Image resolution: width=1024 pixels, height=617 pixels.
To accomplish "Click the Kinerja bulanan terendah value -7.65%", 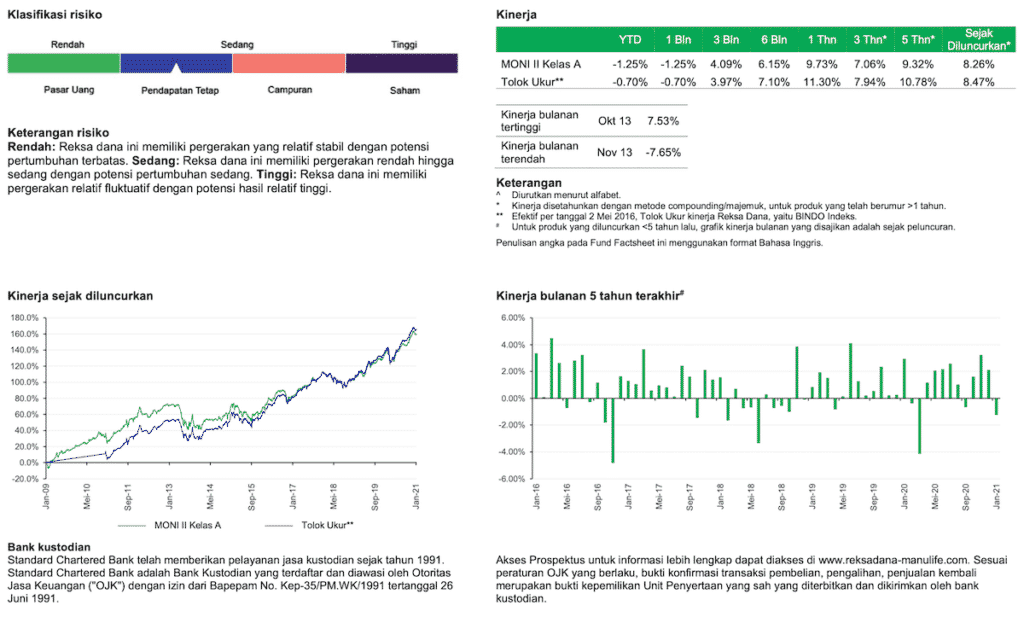I will coord(661,152).
